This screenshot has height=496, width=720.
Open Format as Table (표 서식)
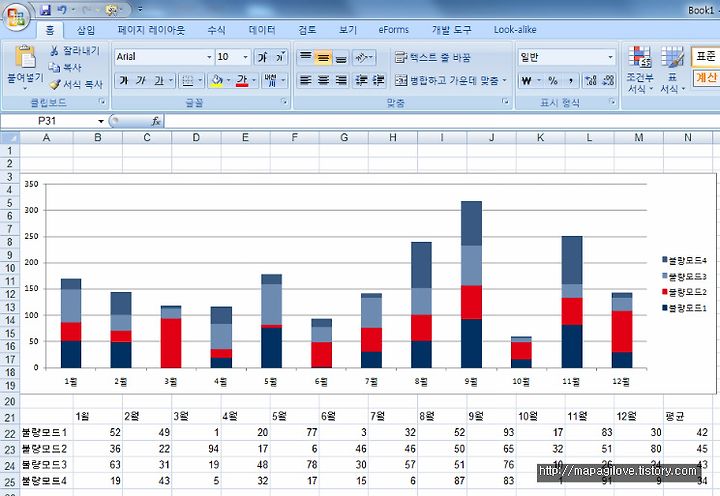[672, 70]
